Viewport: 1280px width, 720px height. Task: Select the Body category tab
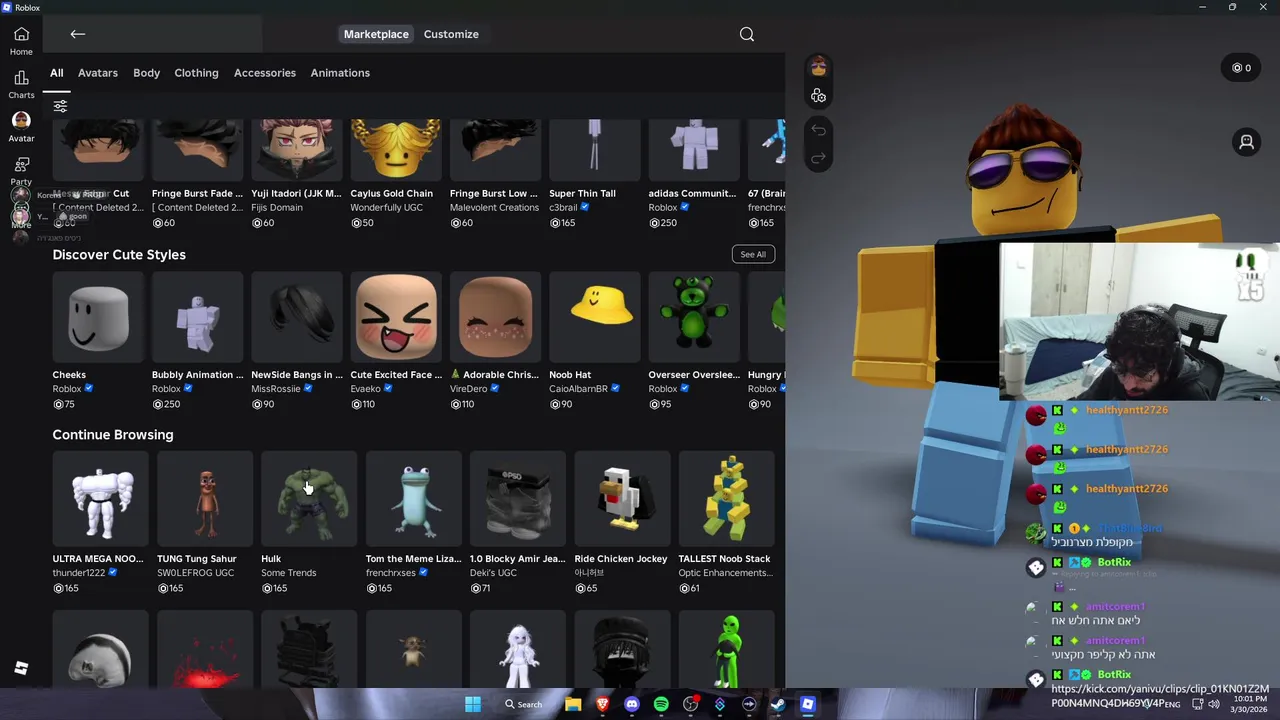pyautogui.click(x=146, y=73)
